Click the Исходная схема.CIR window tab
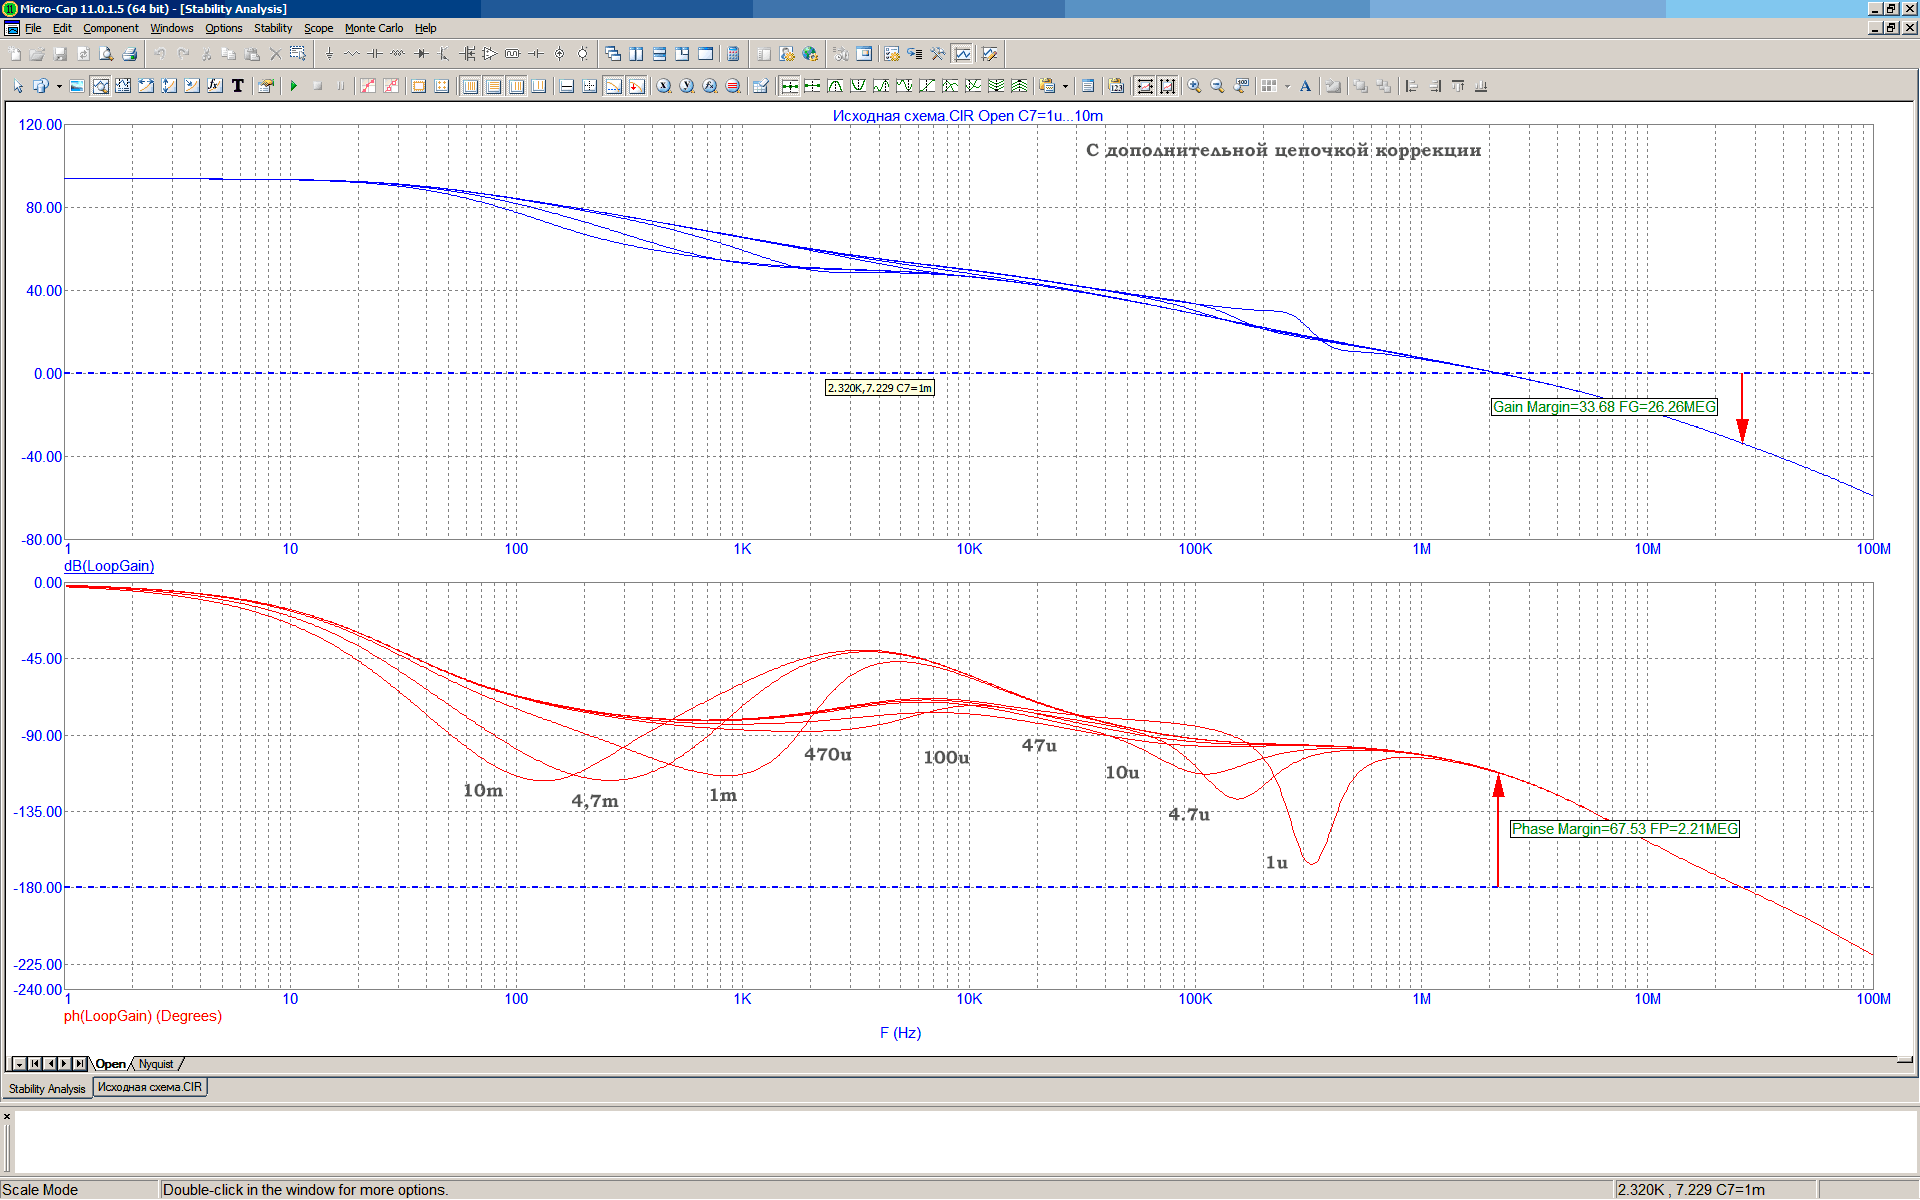Screen dimensions: 1920x1200 tap(150, 1087)
